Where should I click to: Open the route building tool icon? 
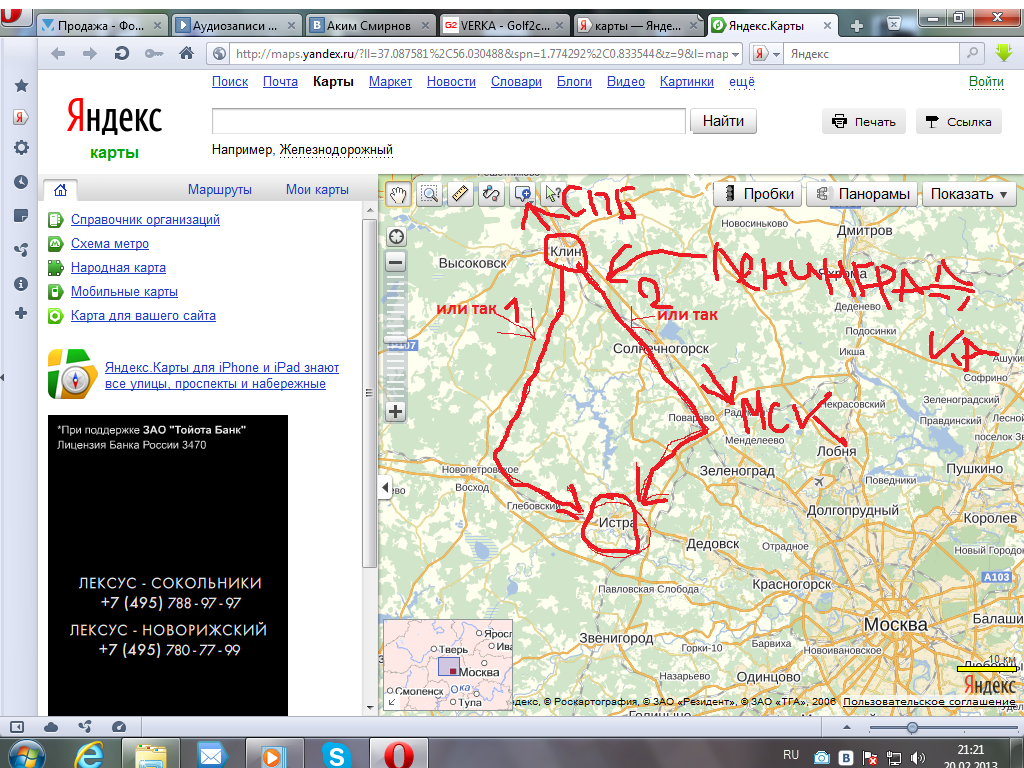coord(491,194)
